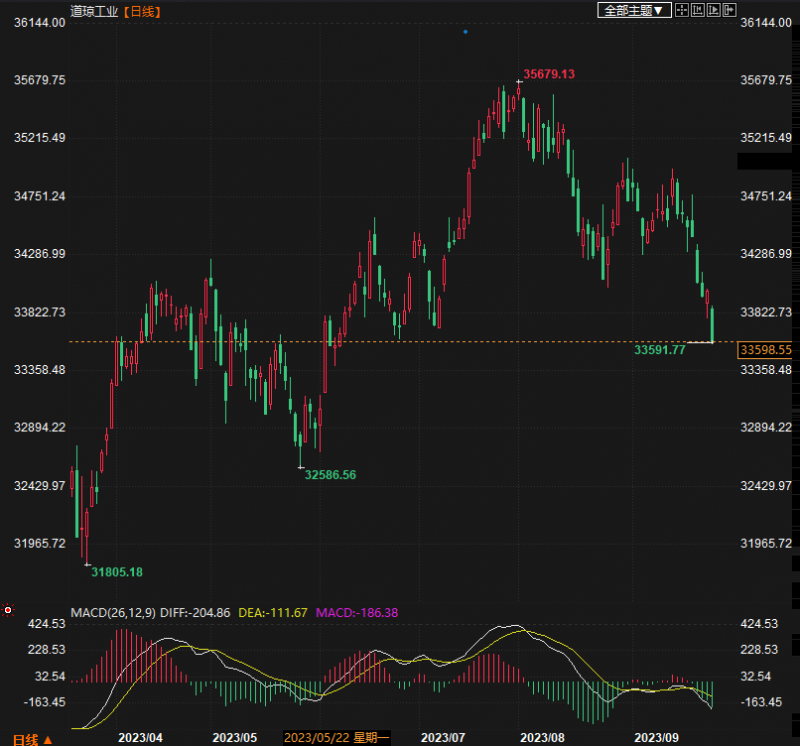Screen dimensions: 800x746
Task: Click the expand-right panel arrow icon
Action: pos(729,10)
